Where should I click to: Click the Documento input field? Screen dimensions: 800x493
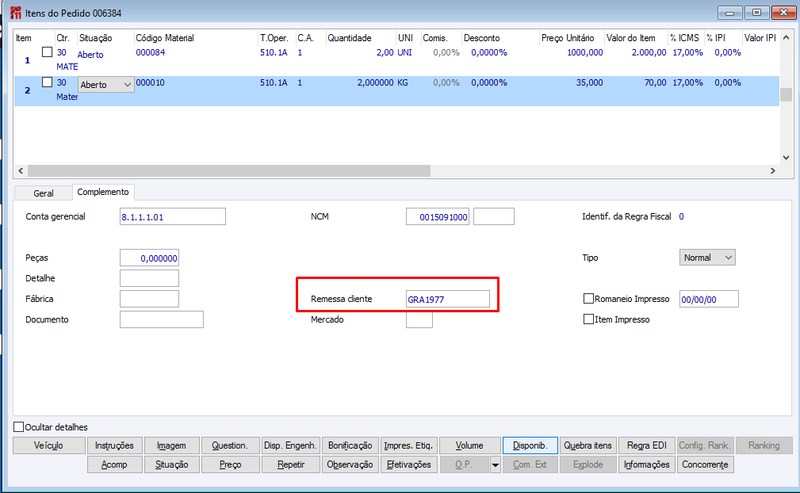click(162, 319)
